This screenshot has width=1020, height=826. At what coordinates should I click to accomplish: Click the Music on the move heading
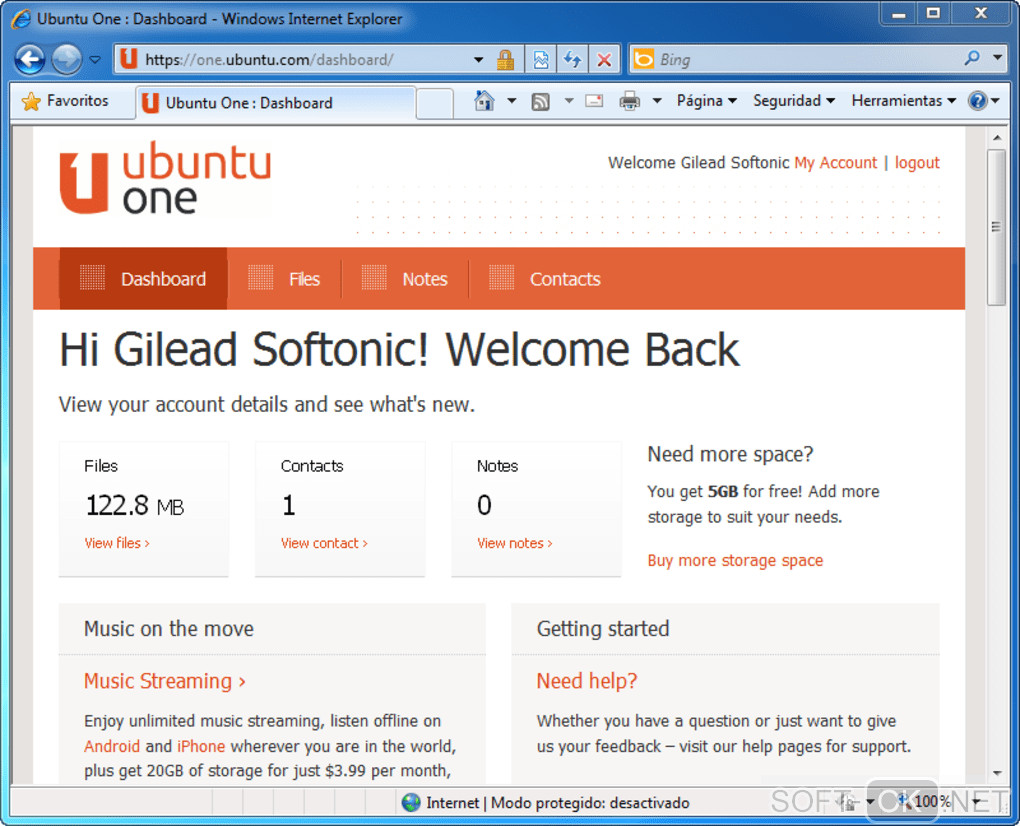click(168, 629)
